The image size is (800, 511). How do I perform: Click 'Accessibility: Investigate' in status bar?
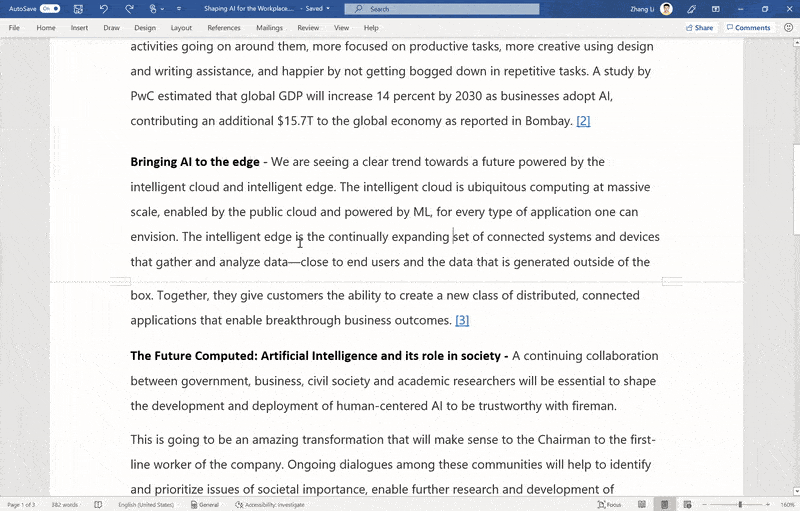click(x=270, y=505)
